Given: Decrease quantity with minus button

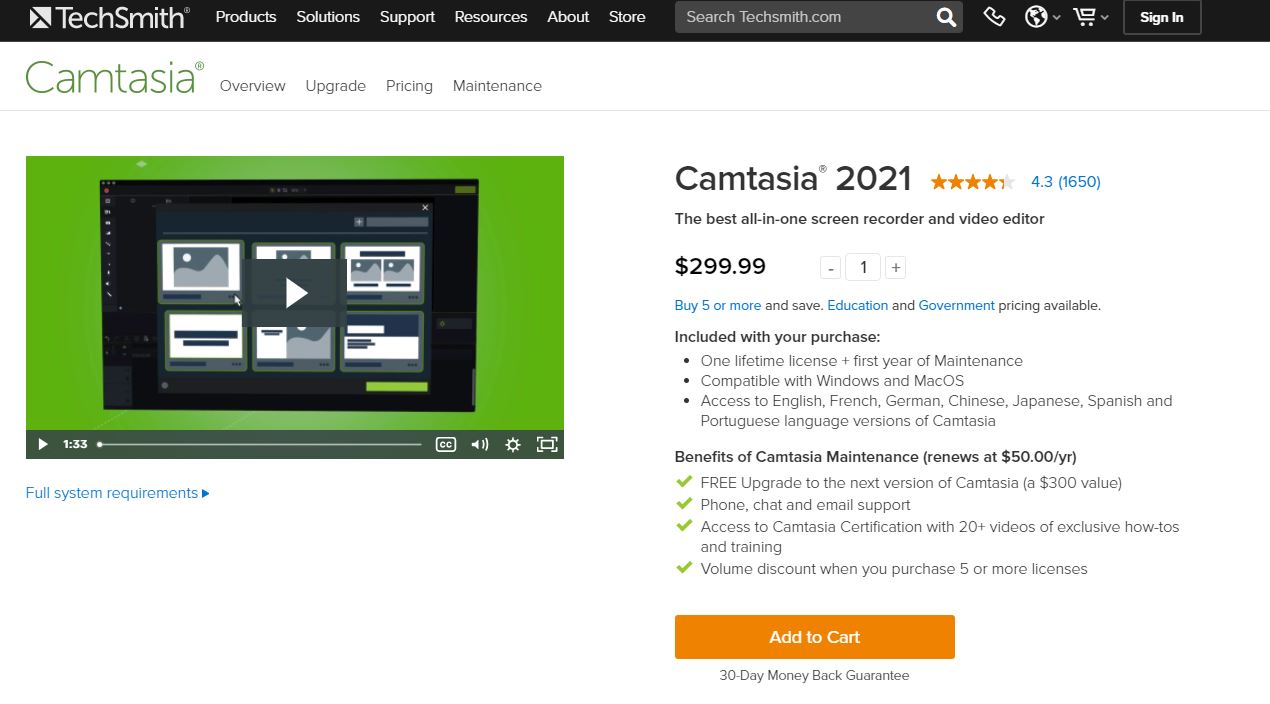Looking at the screenshot, I should pyautogui.click(x=830, y=267).
